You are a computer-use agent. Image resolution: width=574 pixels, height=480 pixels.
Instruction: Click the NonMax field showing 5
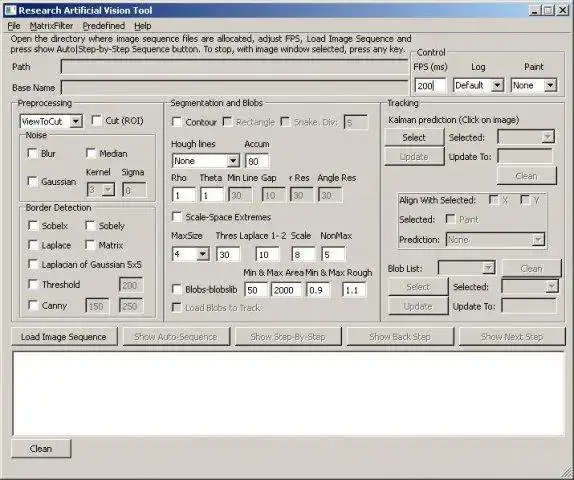coord(333,254)
